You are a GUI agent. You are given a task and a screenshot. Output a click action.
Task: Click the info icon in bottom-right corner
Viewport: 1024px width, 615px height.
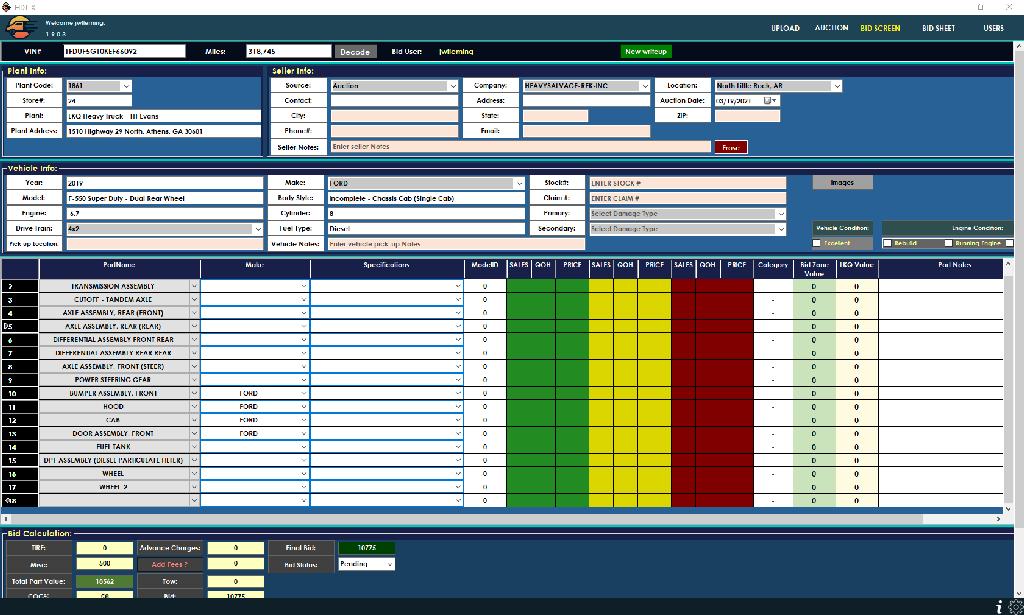point(998,606)
